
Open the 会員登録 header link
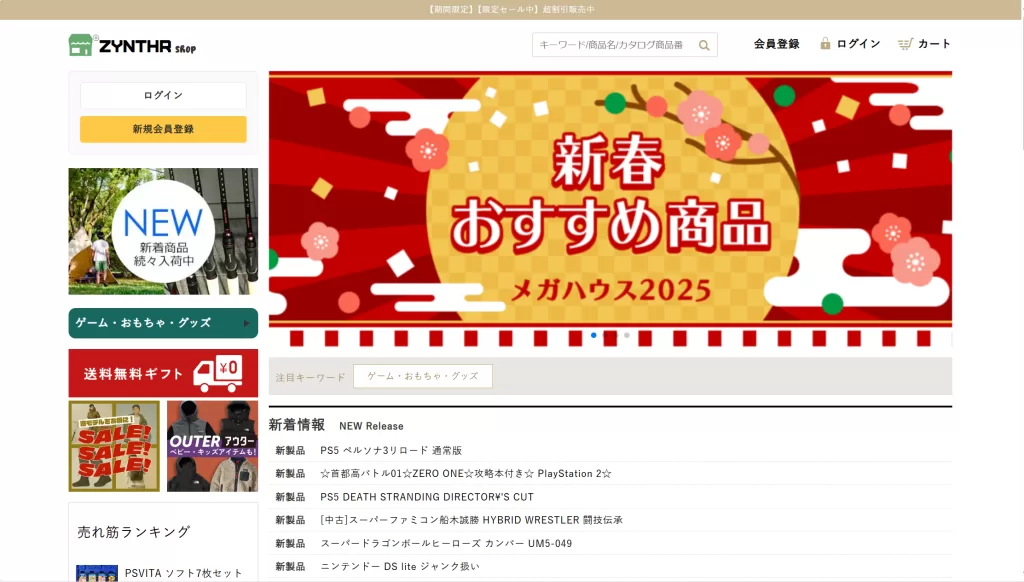tap(776, 44)
